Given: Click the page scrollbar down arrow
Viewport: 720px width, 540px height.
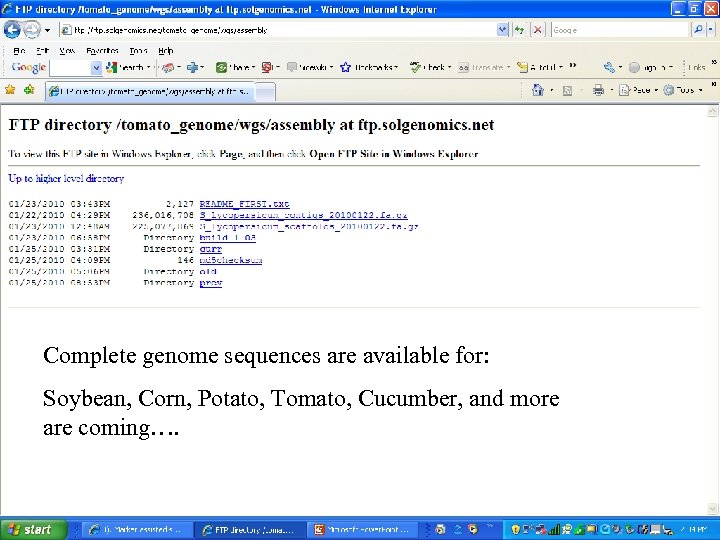Looking at the screenshot, I should [712, 508].
